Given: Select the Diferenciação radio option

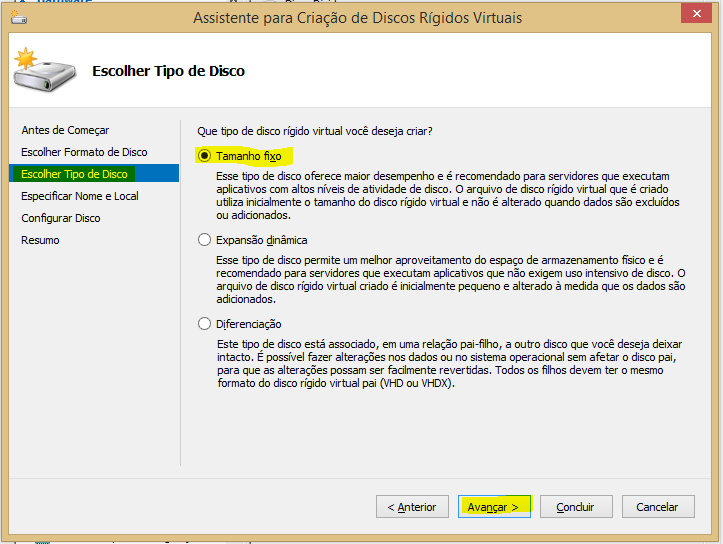Looking at the screenshot, I should pyautogui.click(x=204, y=324).
